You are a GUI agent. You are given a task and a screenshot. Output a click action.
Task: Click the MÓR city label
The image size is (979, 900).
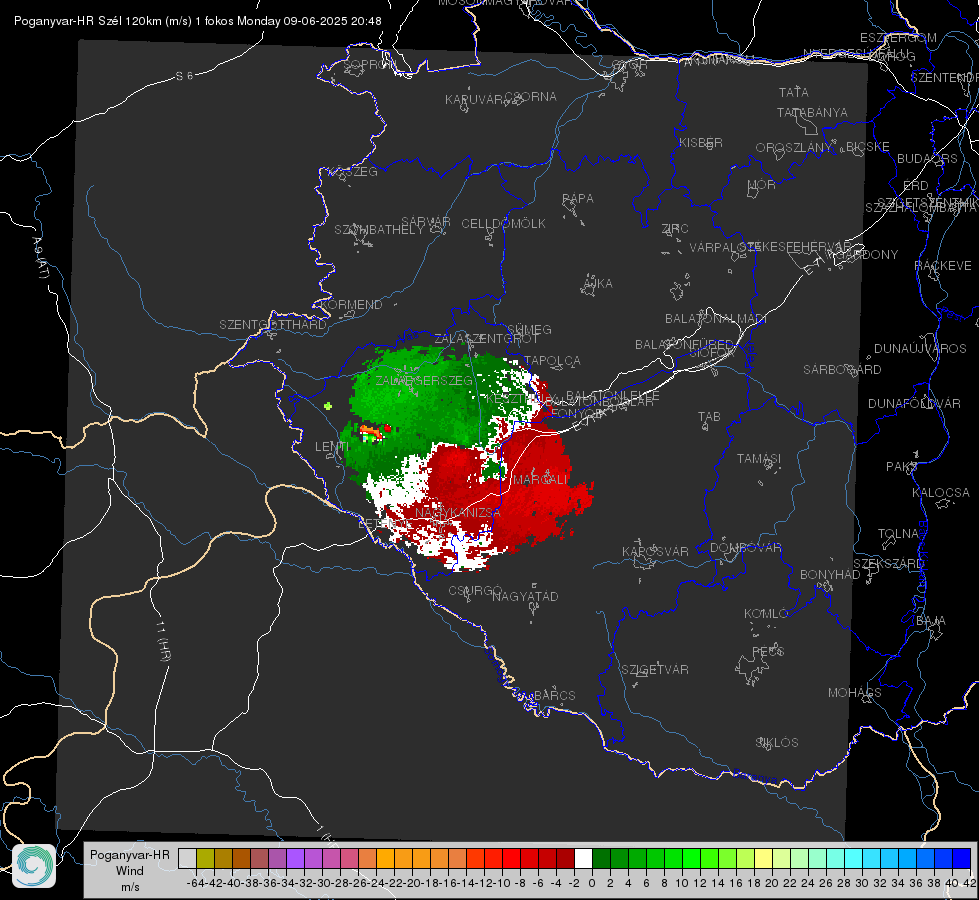click(x=762, y=184)
